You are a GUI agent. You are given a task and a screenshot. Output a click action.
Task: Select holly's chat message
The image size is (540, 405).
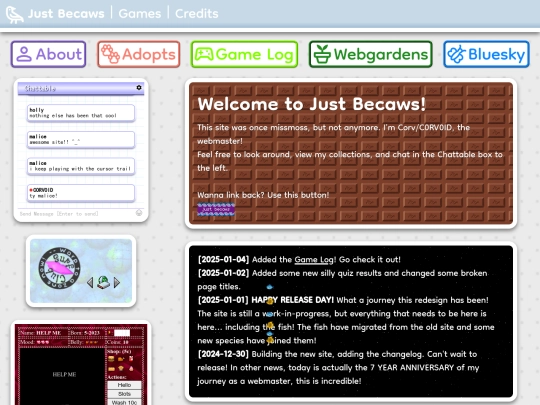point(81,113)
